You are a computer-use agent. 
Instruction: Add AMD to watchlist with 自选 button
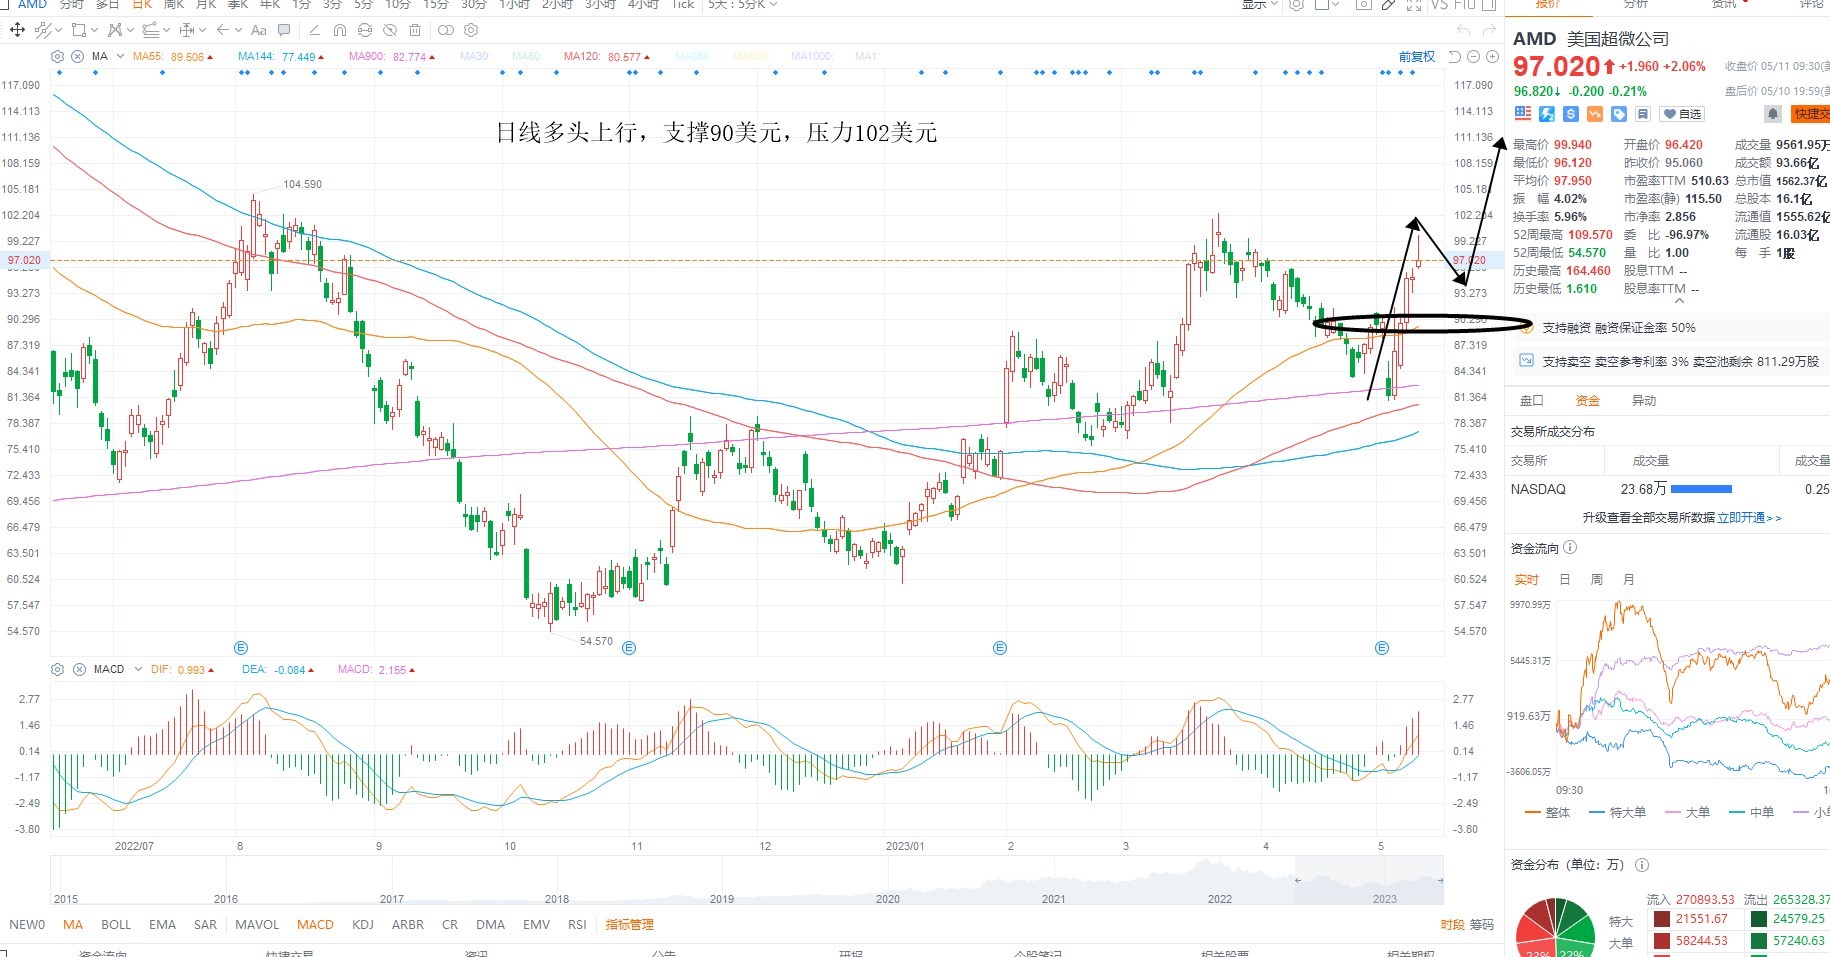click(x=1682, y=114)
